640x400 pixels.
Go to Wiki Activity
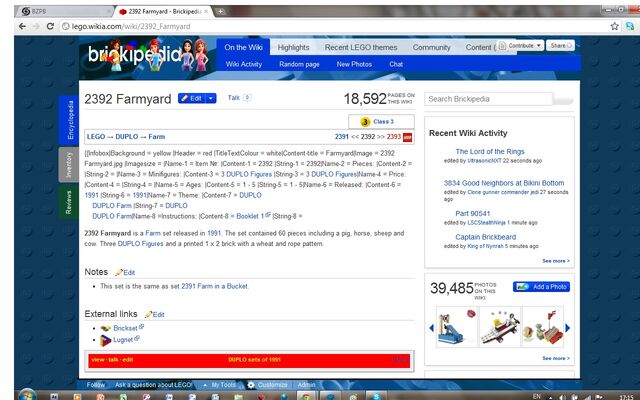[x=244, y=64]
